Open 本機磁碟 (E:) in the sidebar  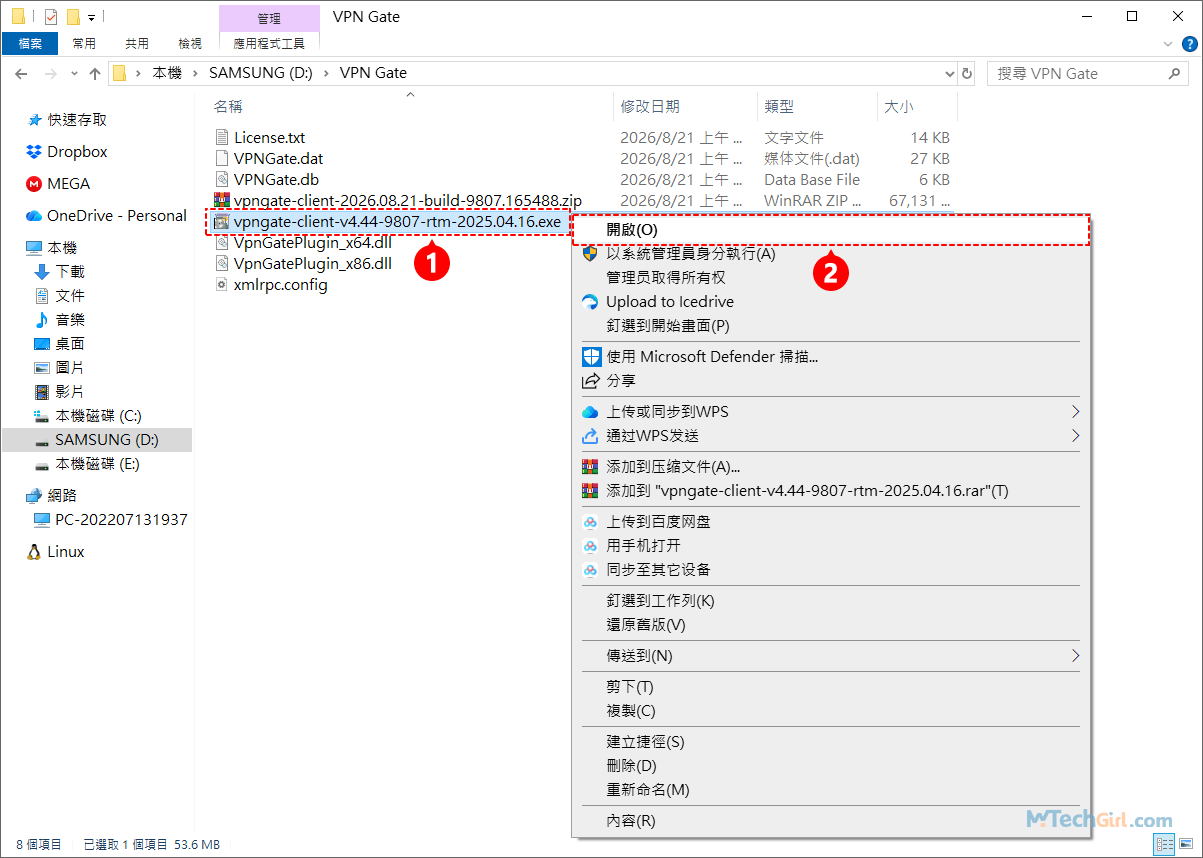click(98, 463)
